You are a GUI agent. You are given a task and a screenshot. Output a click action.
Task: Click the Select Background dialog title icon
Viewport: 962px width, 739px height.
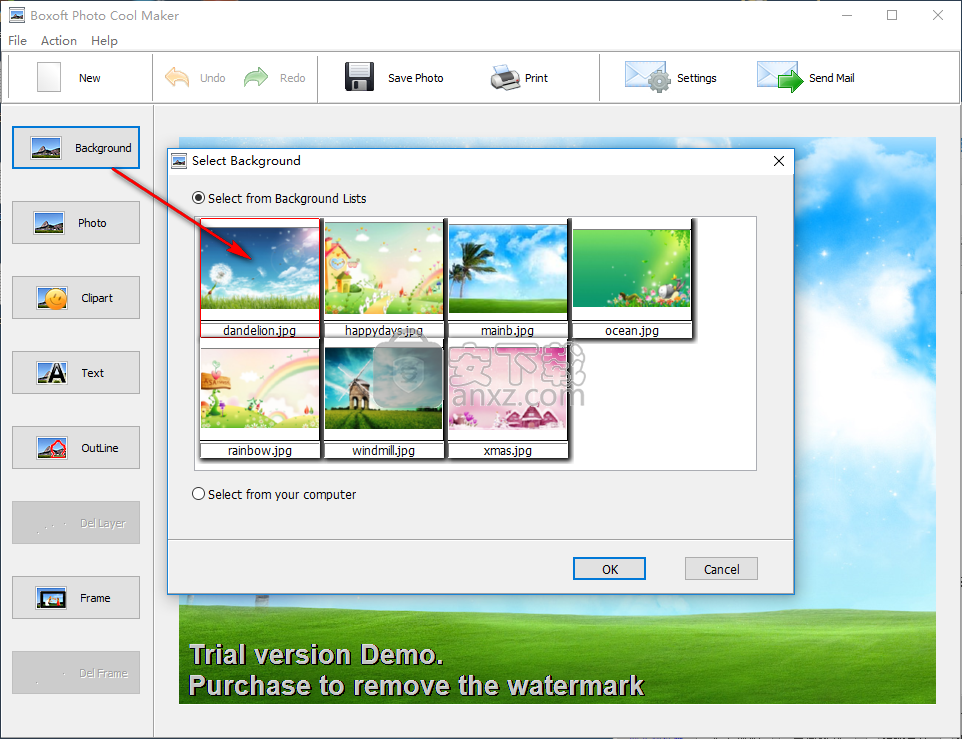click(x=179, y=161)
